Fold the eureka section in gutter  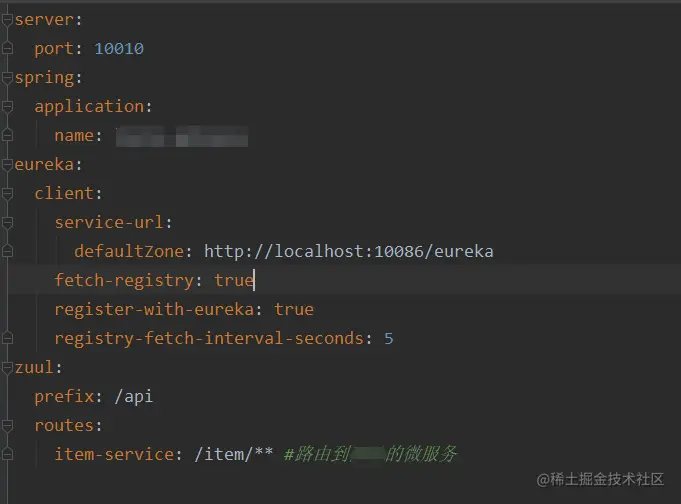coord(7,164)
